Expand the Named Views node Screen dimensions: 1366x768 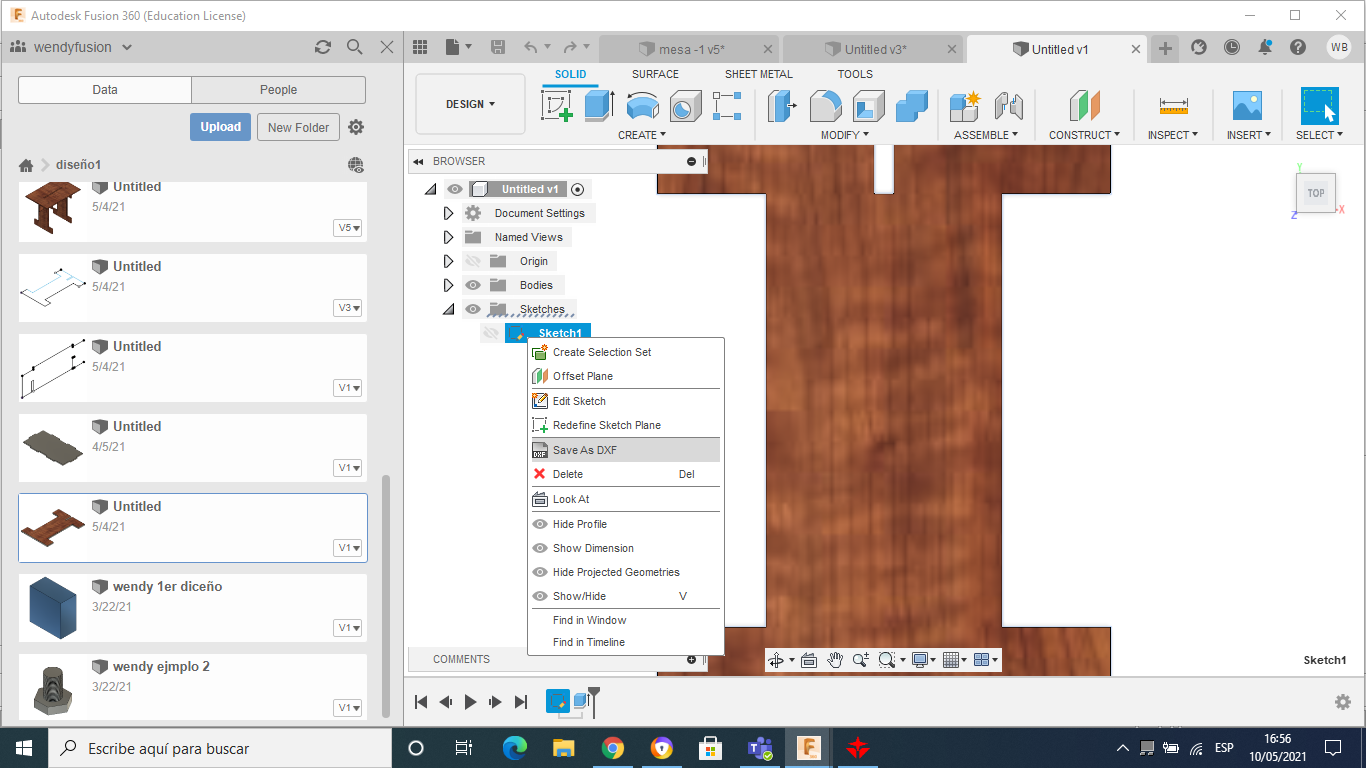tap(449, 237)
